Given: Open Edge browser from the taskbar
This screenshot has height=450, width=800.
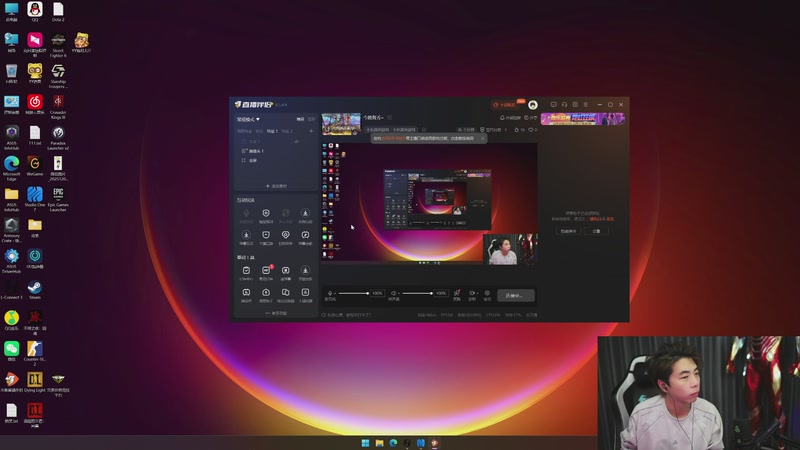Looking at the screenshot, I should [x=393, y=443].
